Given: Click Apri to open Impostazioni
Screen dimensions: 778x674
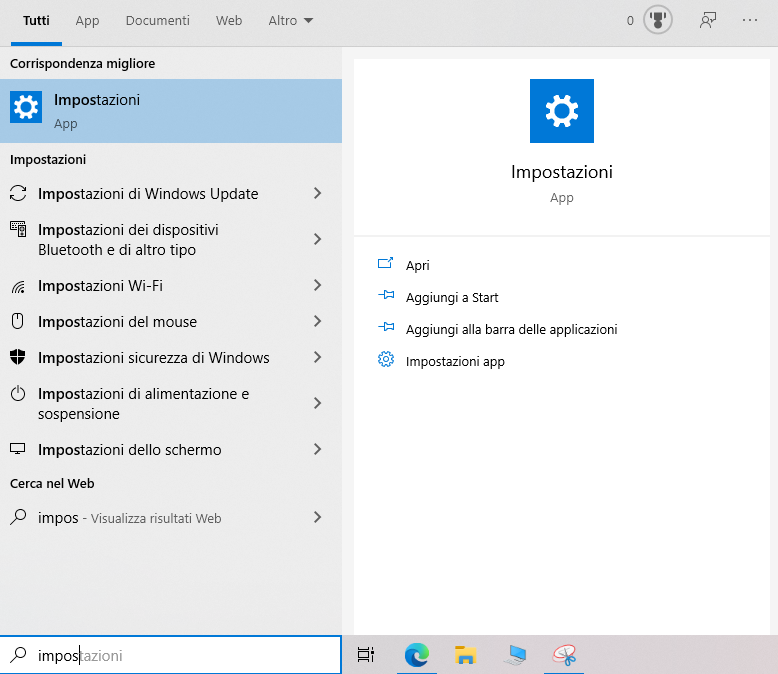Looking at the screenshot, I should pyautogui.click(x=417, y=265).
